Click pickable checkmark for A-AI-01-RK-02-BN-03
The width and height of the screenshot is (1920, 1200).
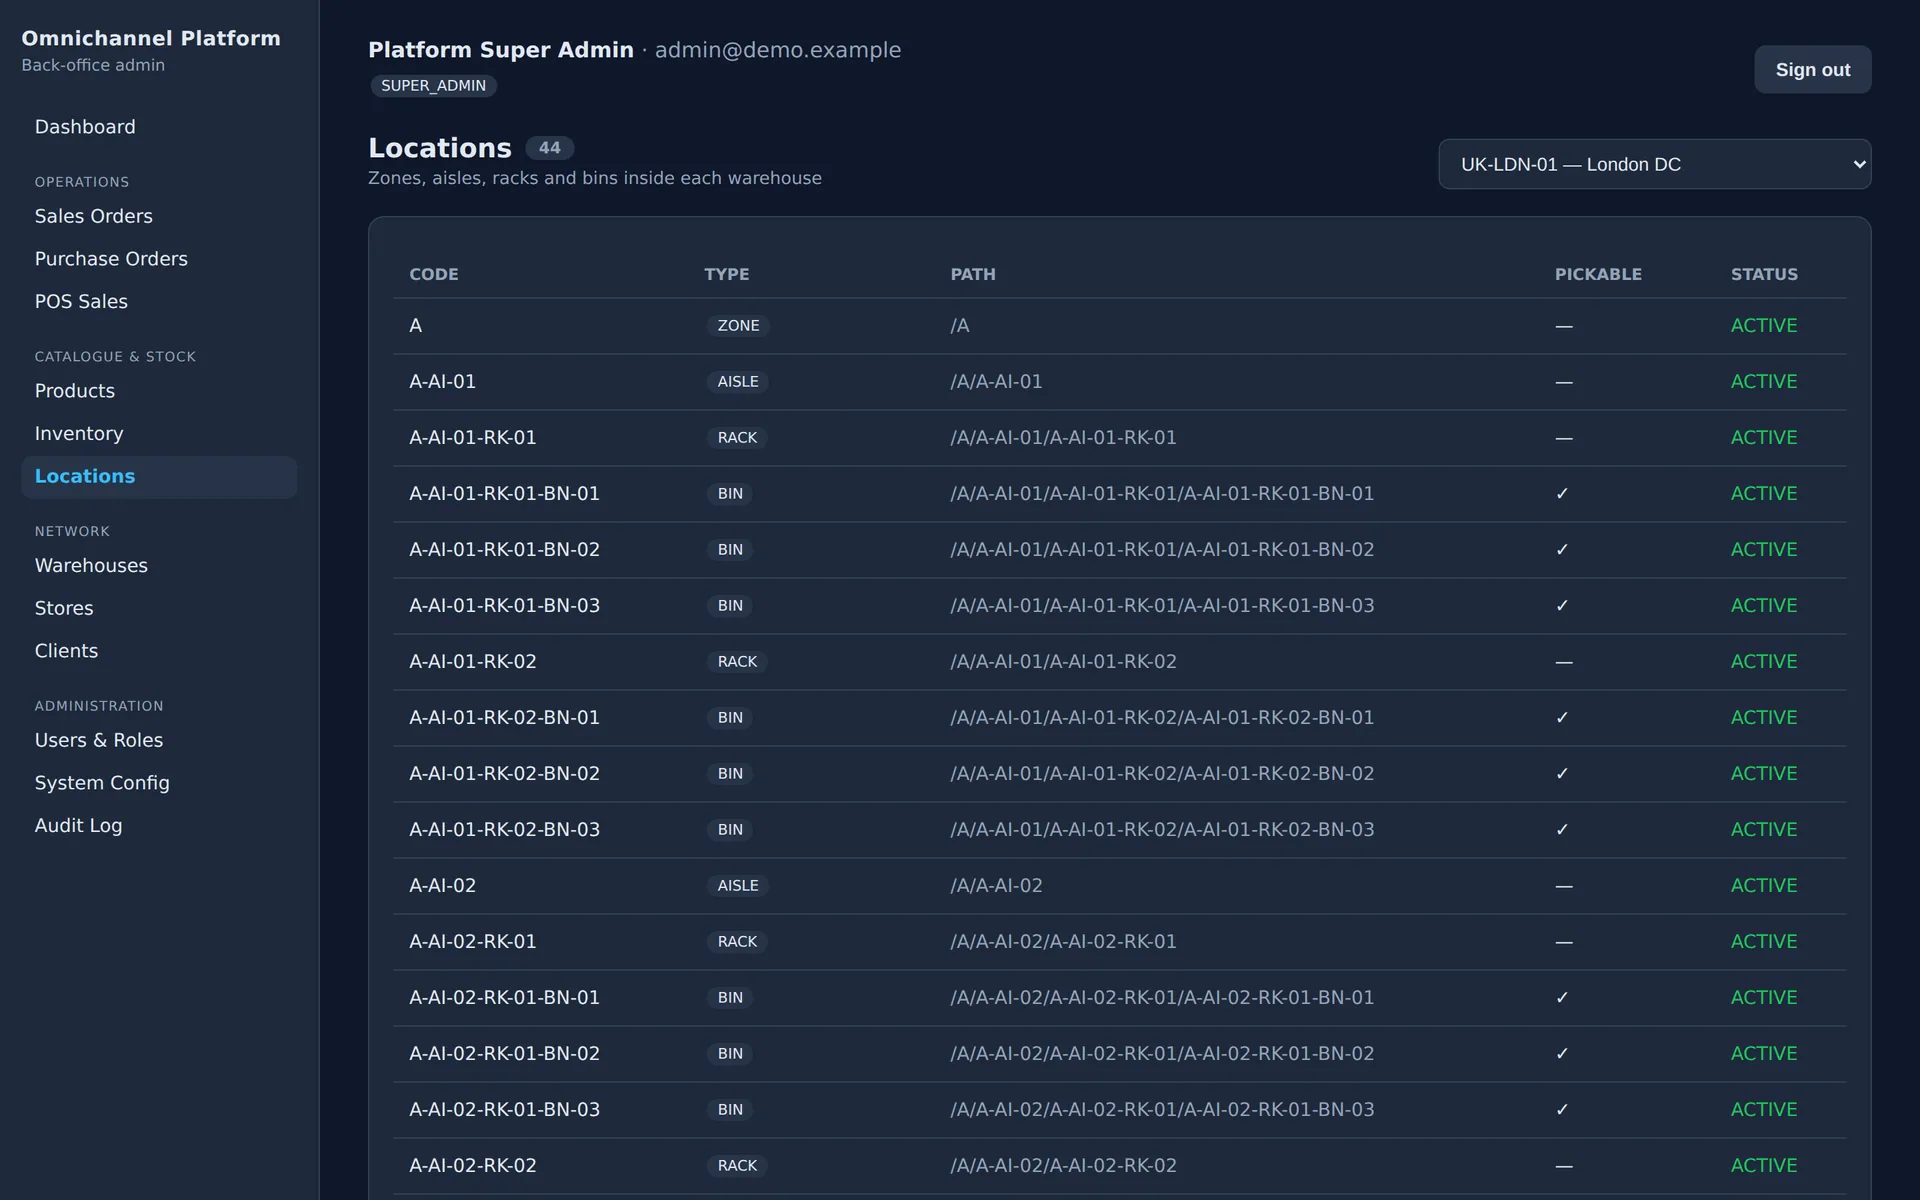coord(1562,830)
